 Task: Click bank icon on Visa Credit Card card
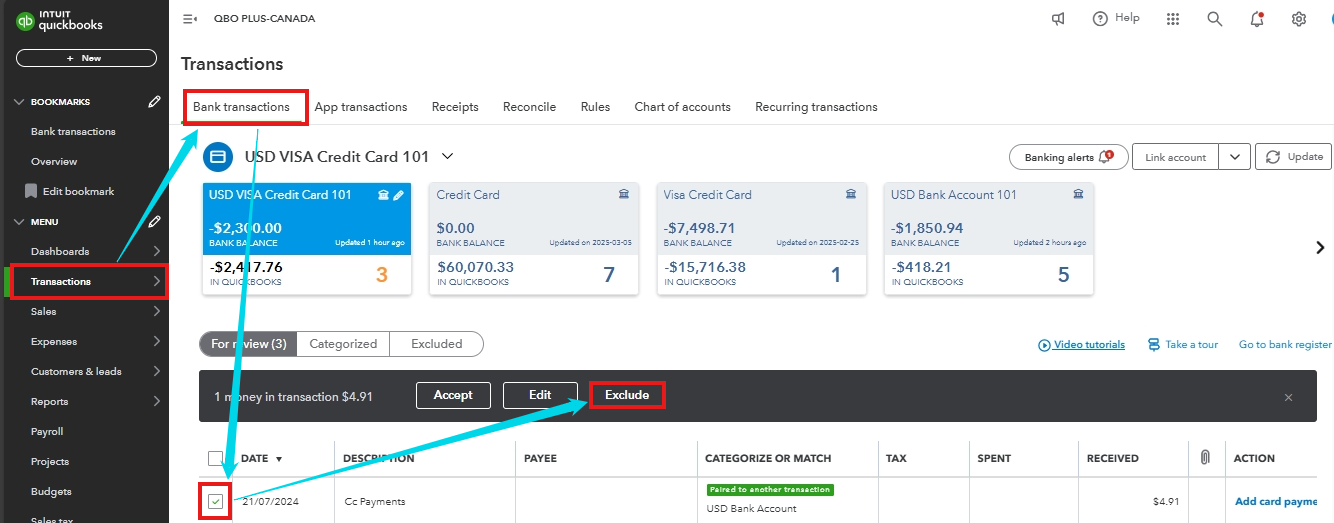tap(851, 195)
